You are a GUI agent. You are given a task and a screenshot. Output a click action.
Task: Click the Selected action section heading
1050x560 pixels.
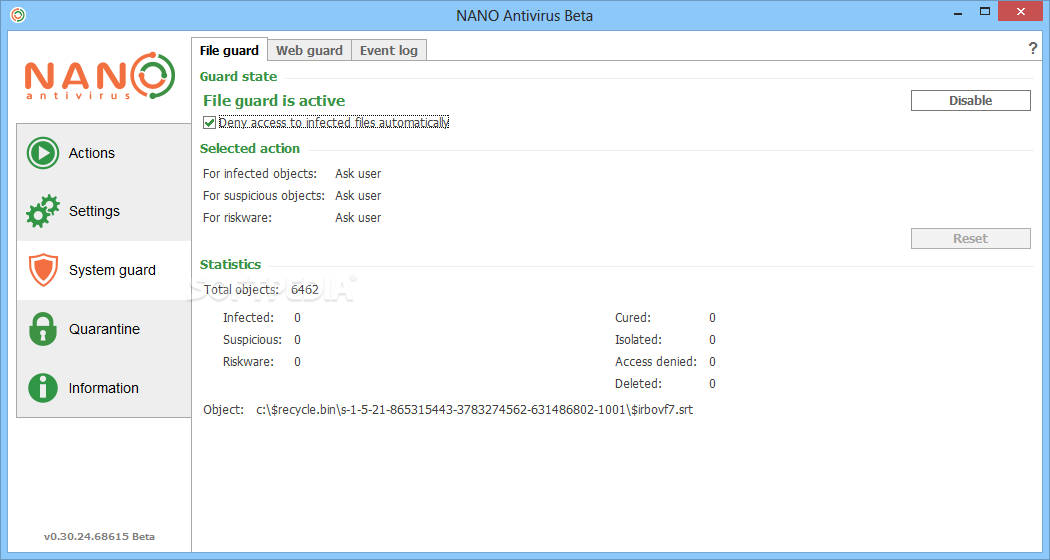click(250, 149)
